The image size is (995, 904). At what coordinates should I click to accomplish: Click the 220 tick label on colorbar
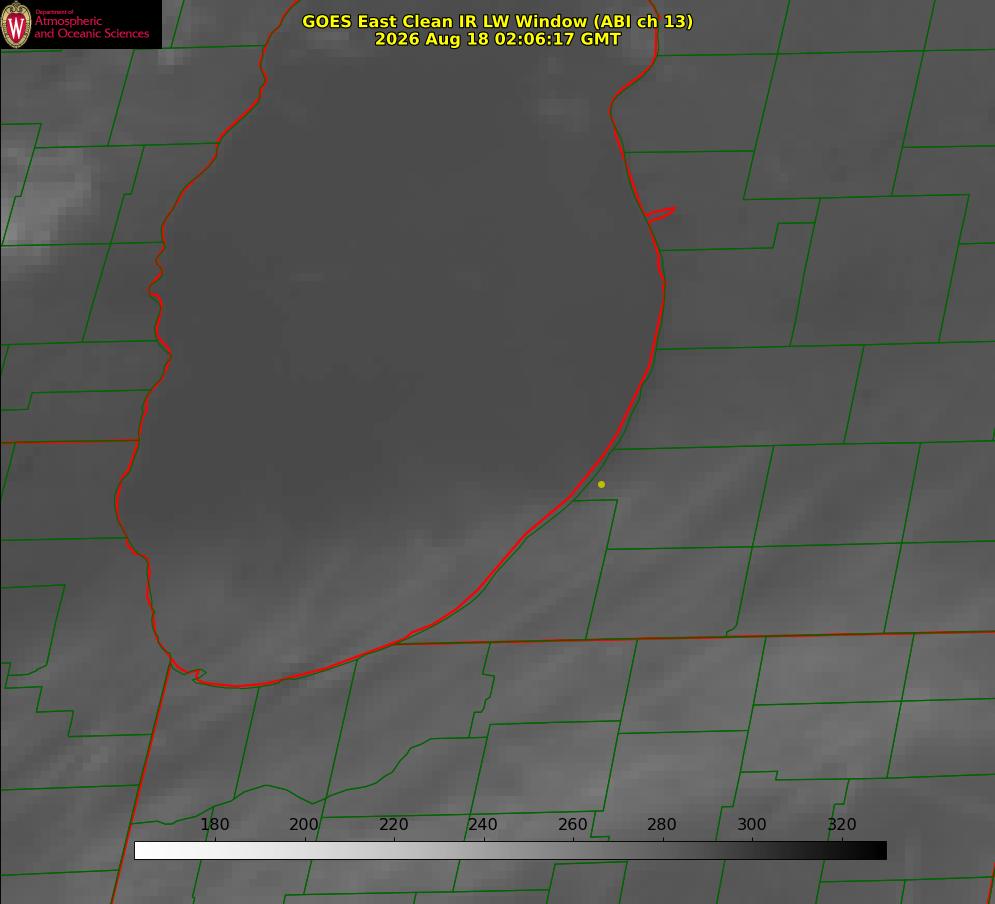(x=393, y=824)
